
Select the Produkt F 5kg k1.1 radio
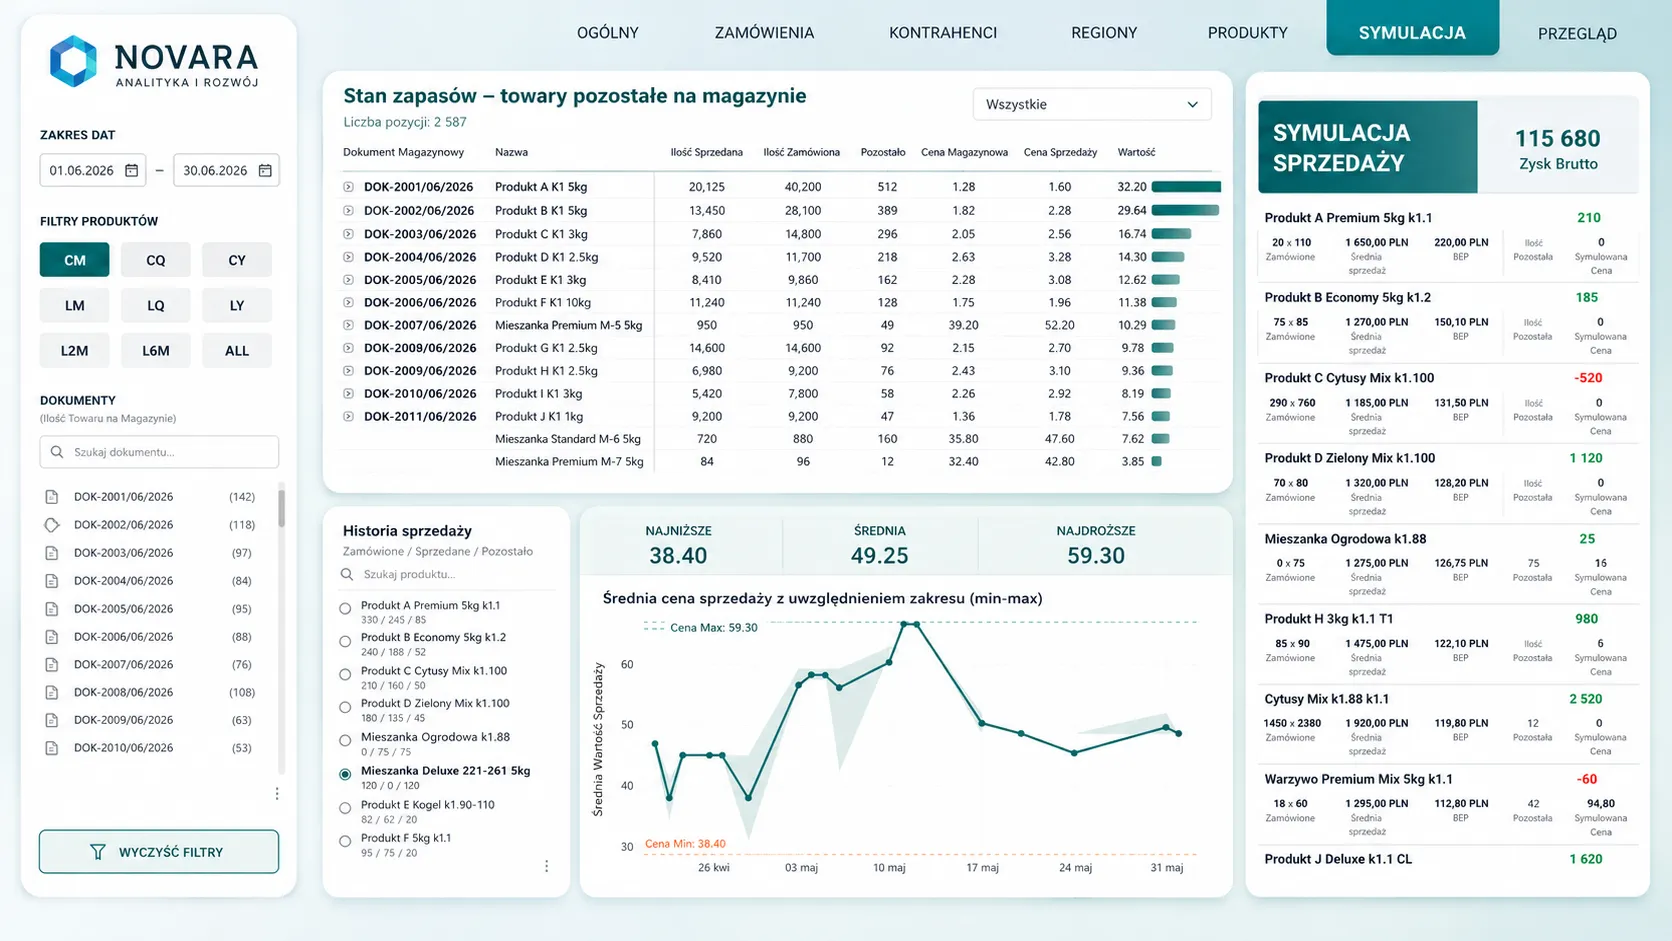[x=345, y=842]
